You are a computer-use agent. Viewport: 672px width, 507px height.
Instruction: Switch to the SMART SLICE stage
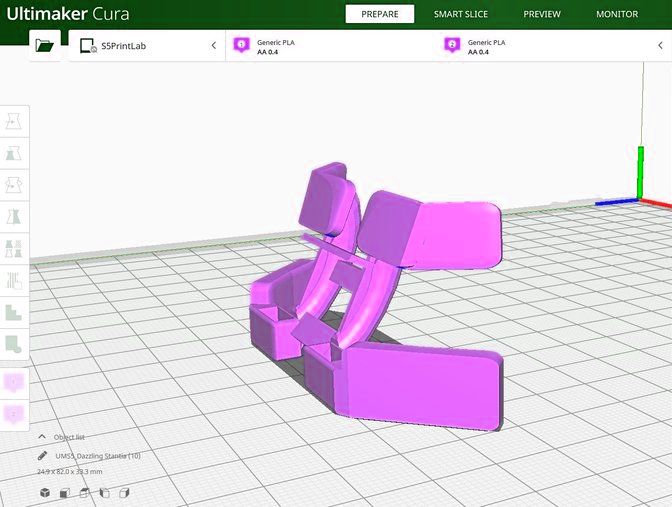click(x=461, y=14)
